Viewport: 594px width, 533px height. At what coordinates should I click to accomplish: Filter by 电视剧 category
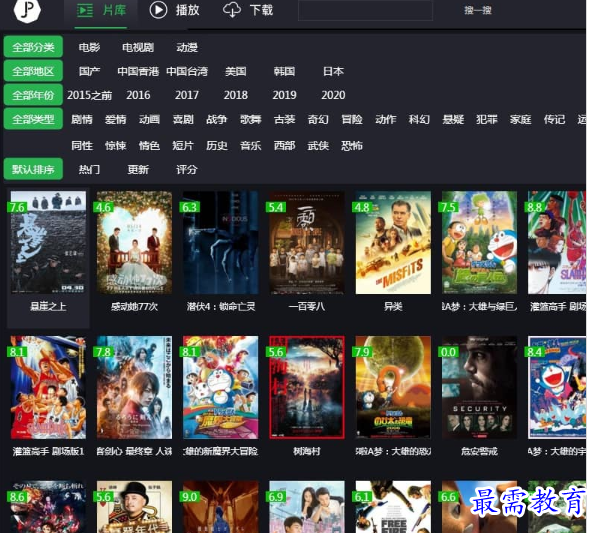138,47
